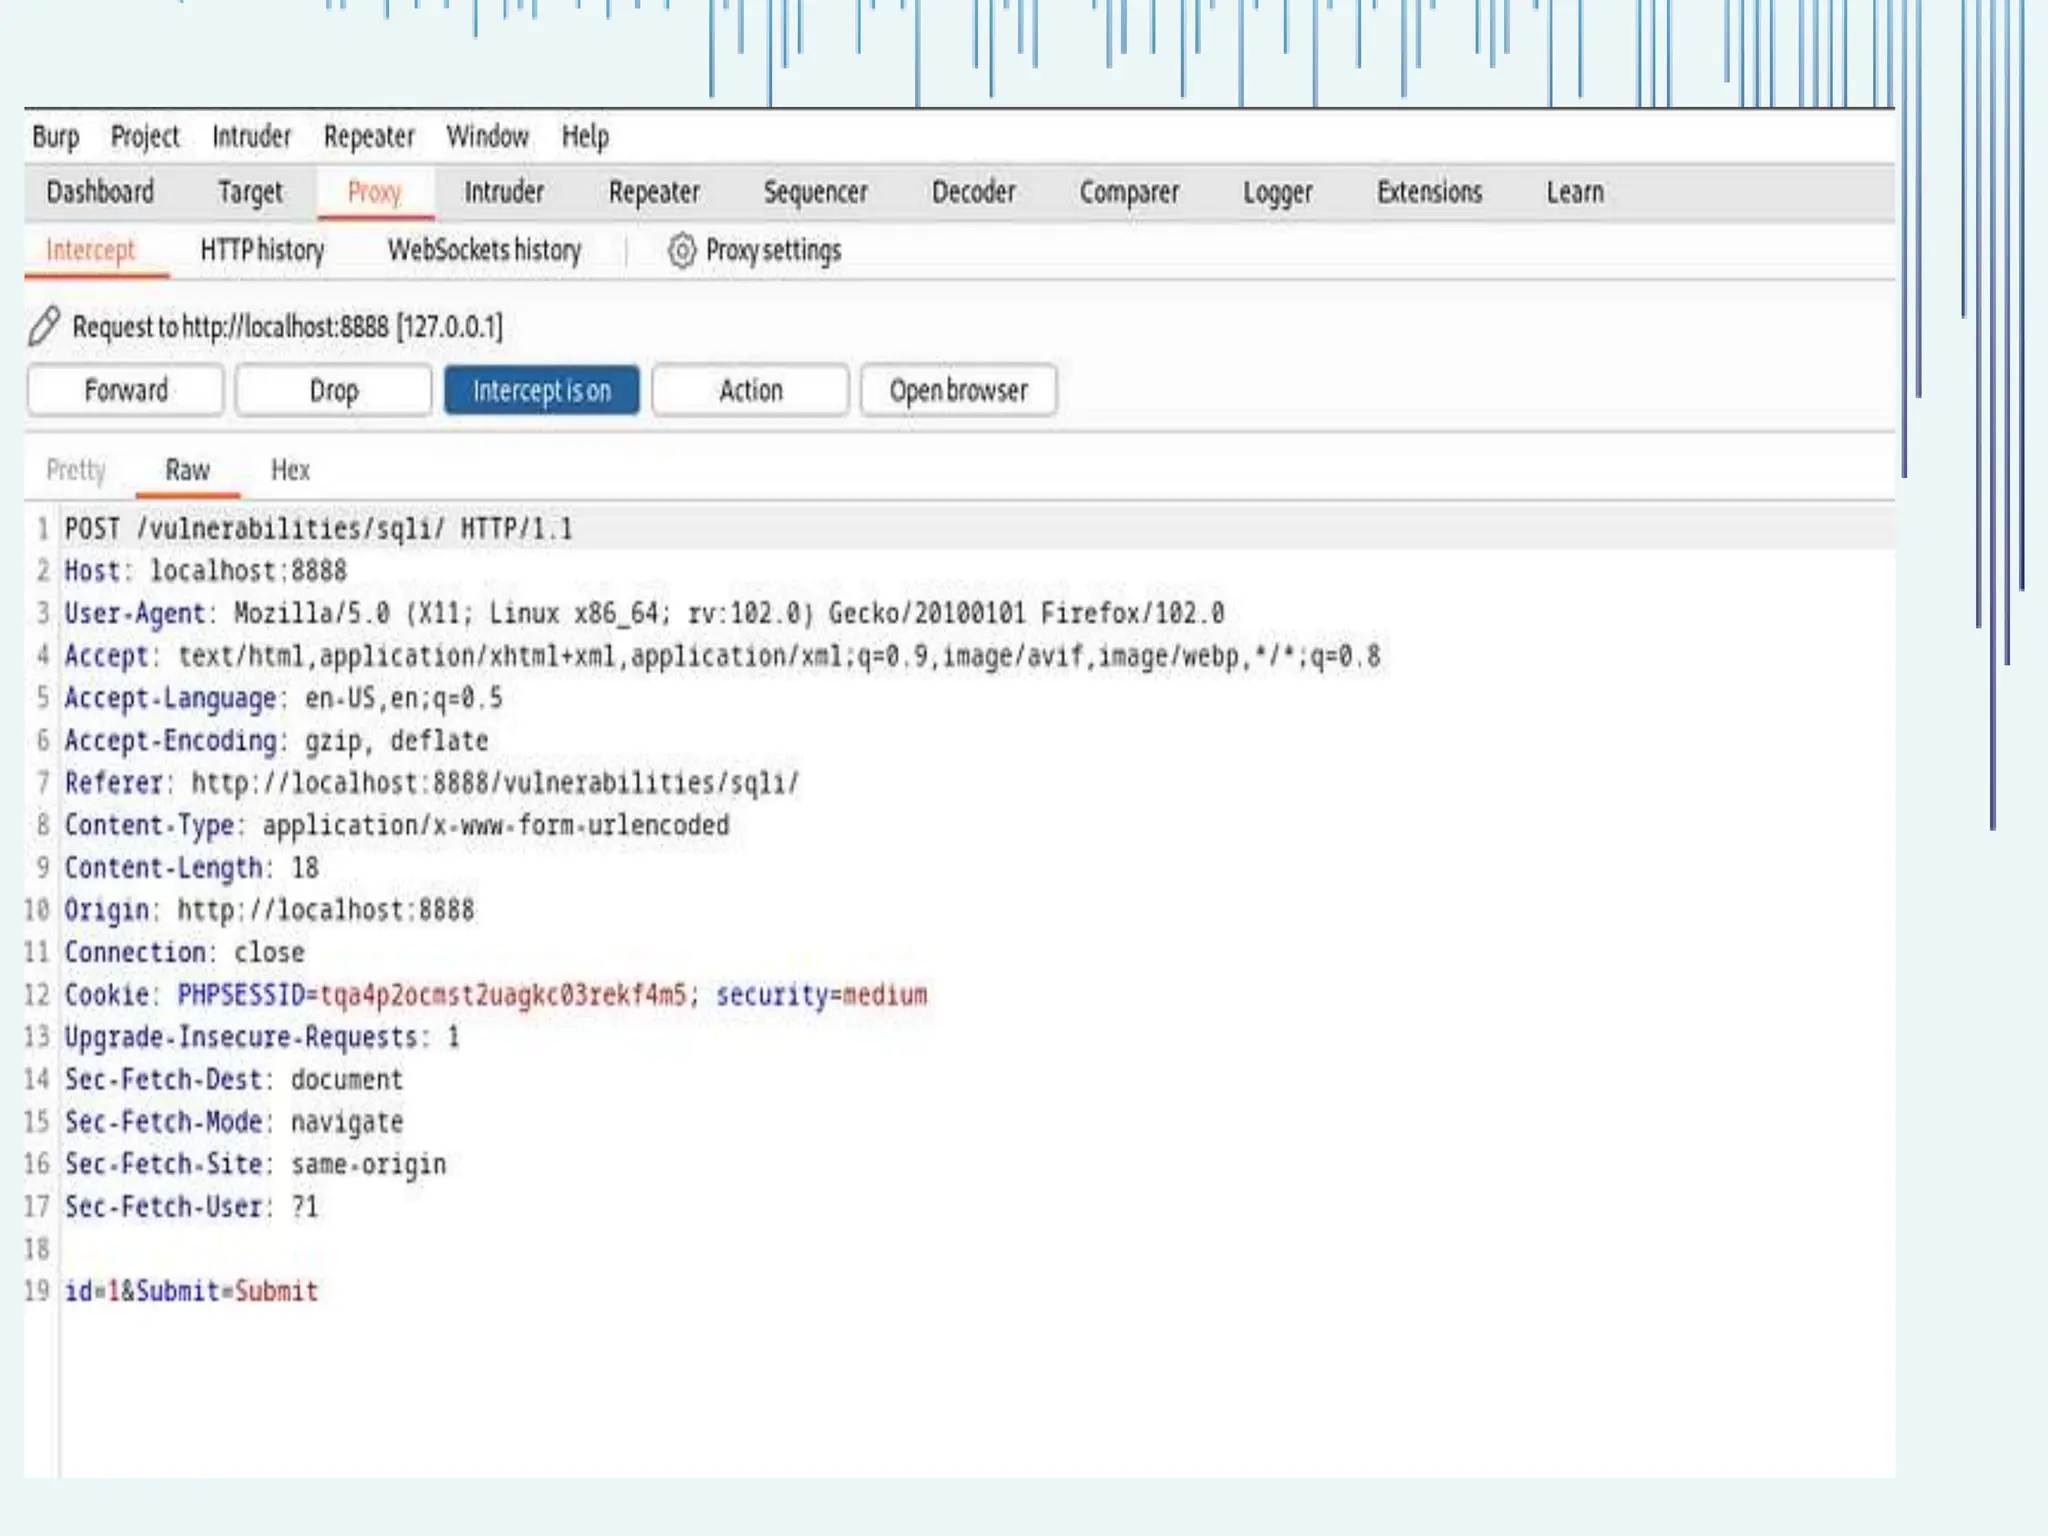Switch to Pretty view tab

[76, 470]
